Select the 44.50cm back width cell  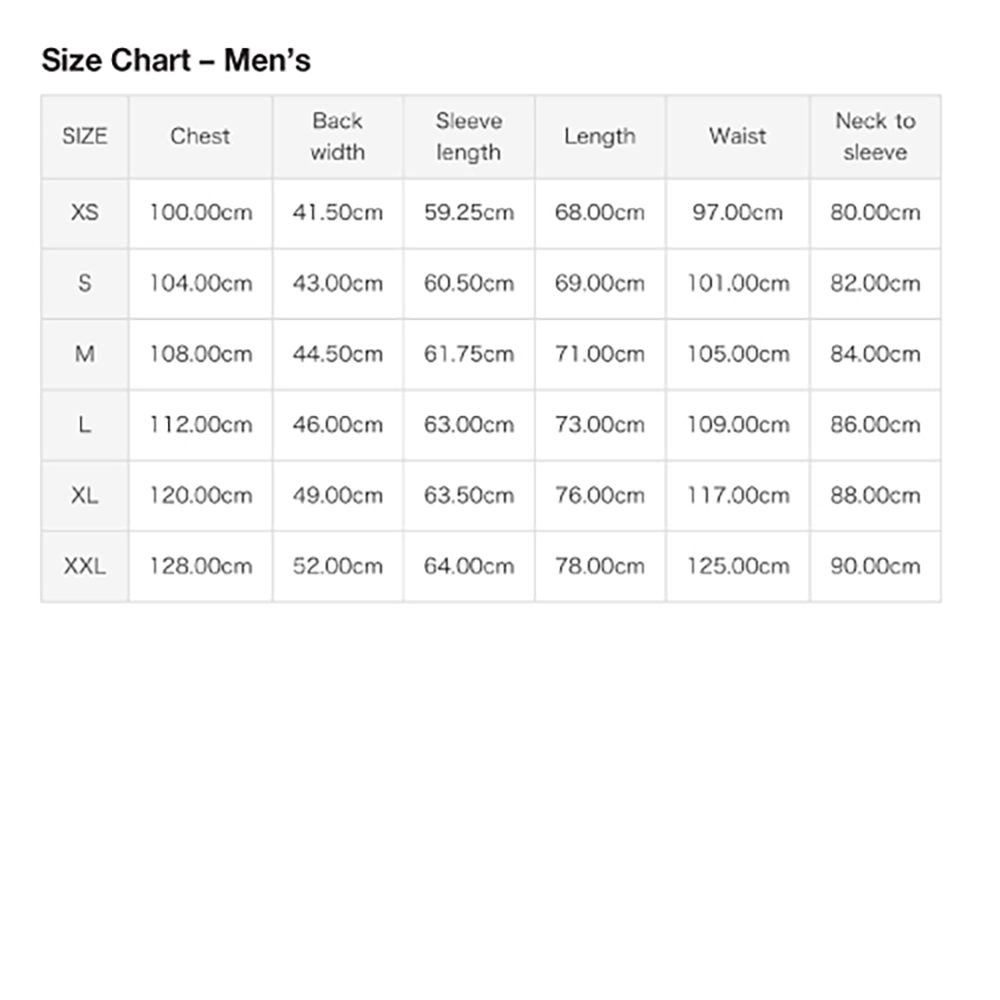[338, 355]
